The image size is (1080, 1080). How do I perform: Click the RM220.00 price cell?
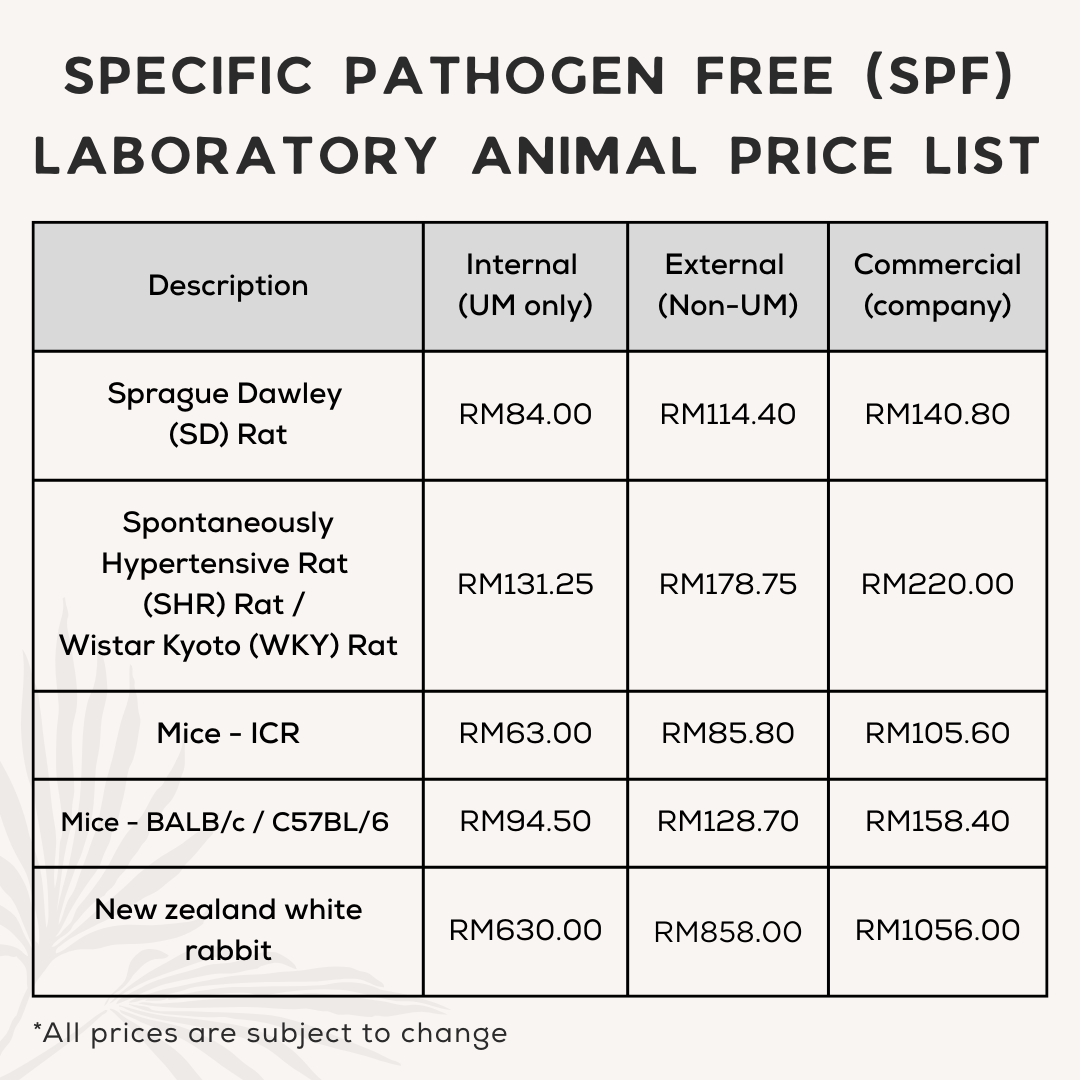[937, 584]
